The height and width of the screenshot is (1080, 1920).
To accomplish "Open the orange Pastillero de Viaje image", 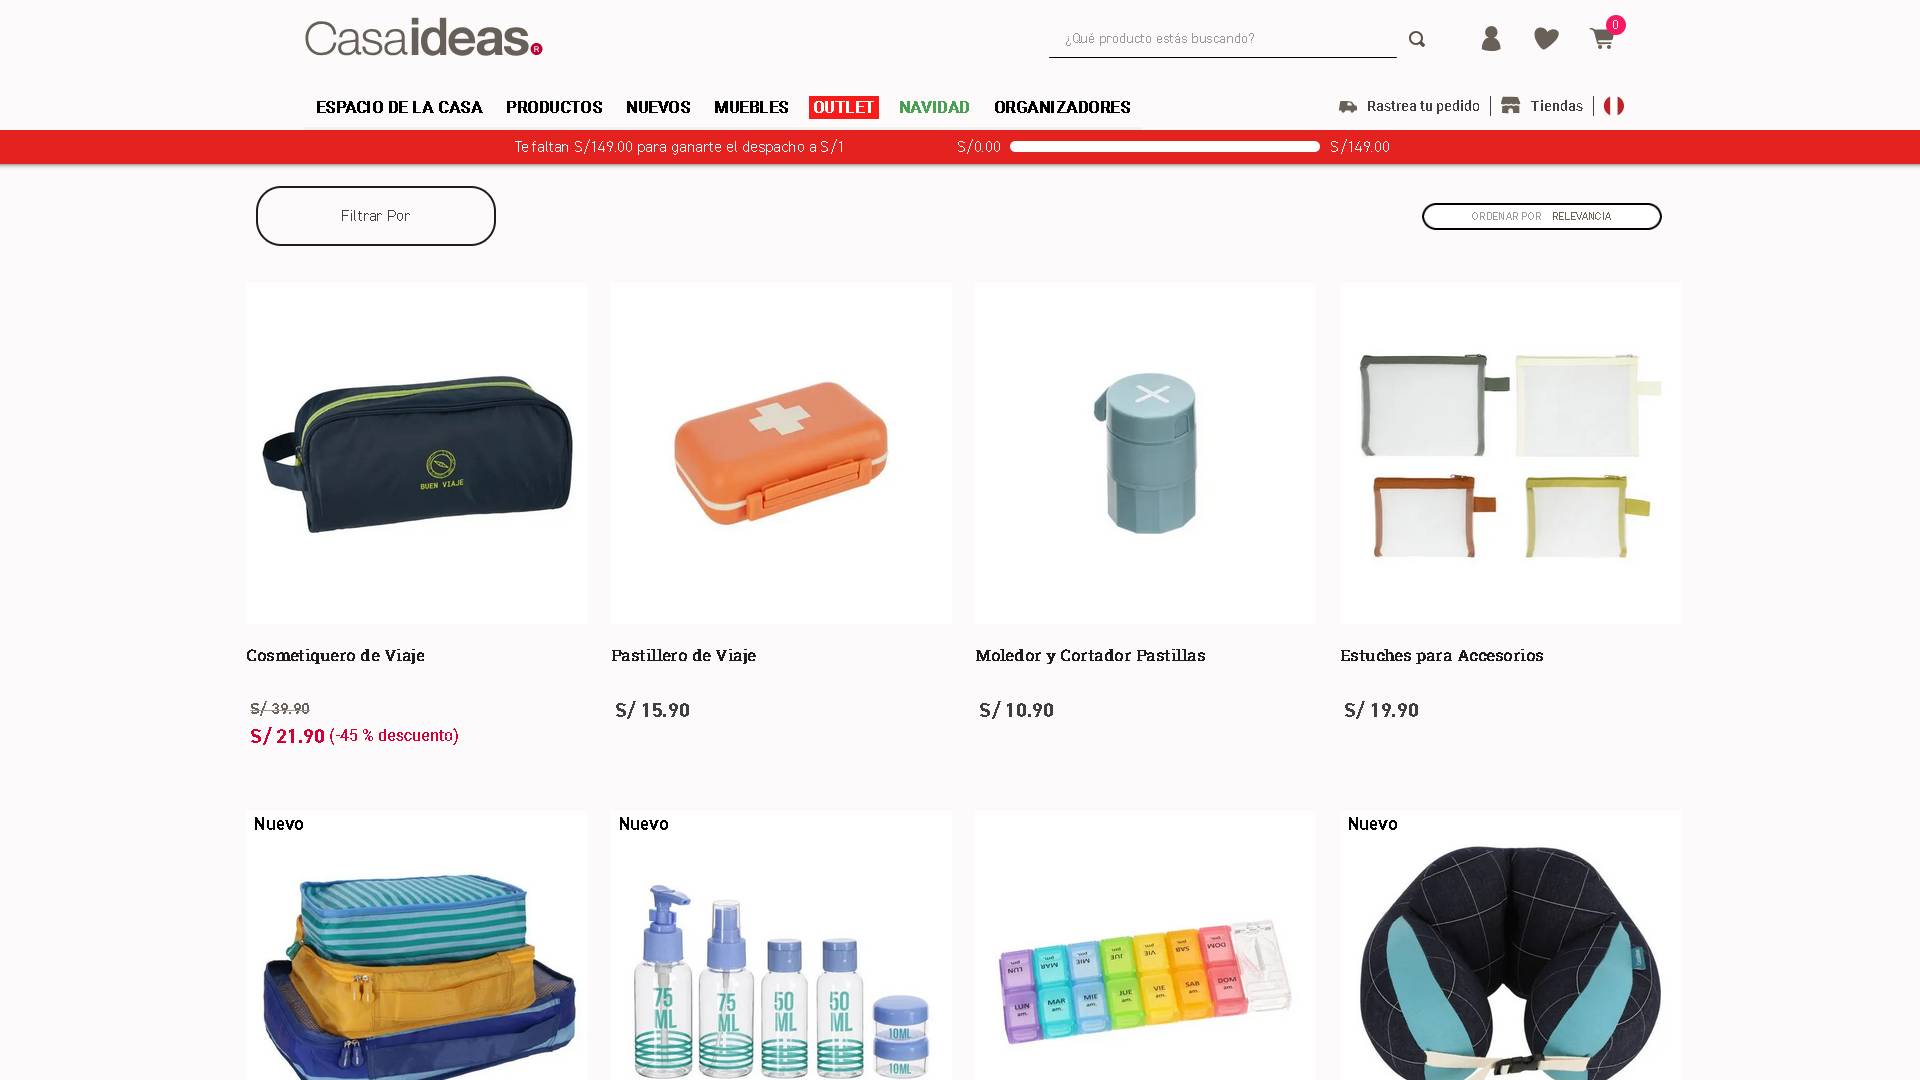I will tap(781, 453).
